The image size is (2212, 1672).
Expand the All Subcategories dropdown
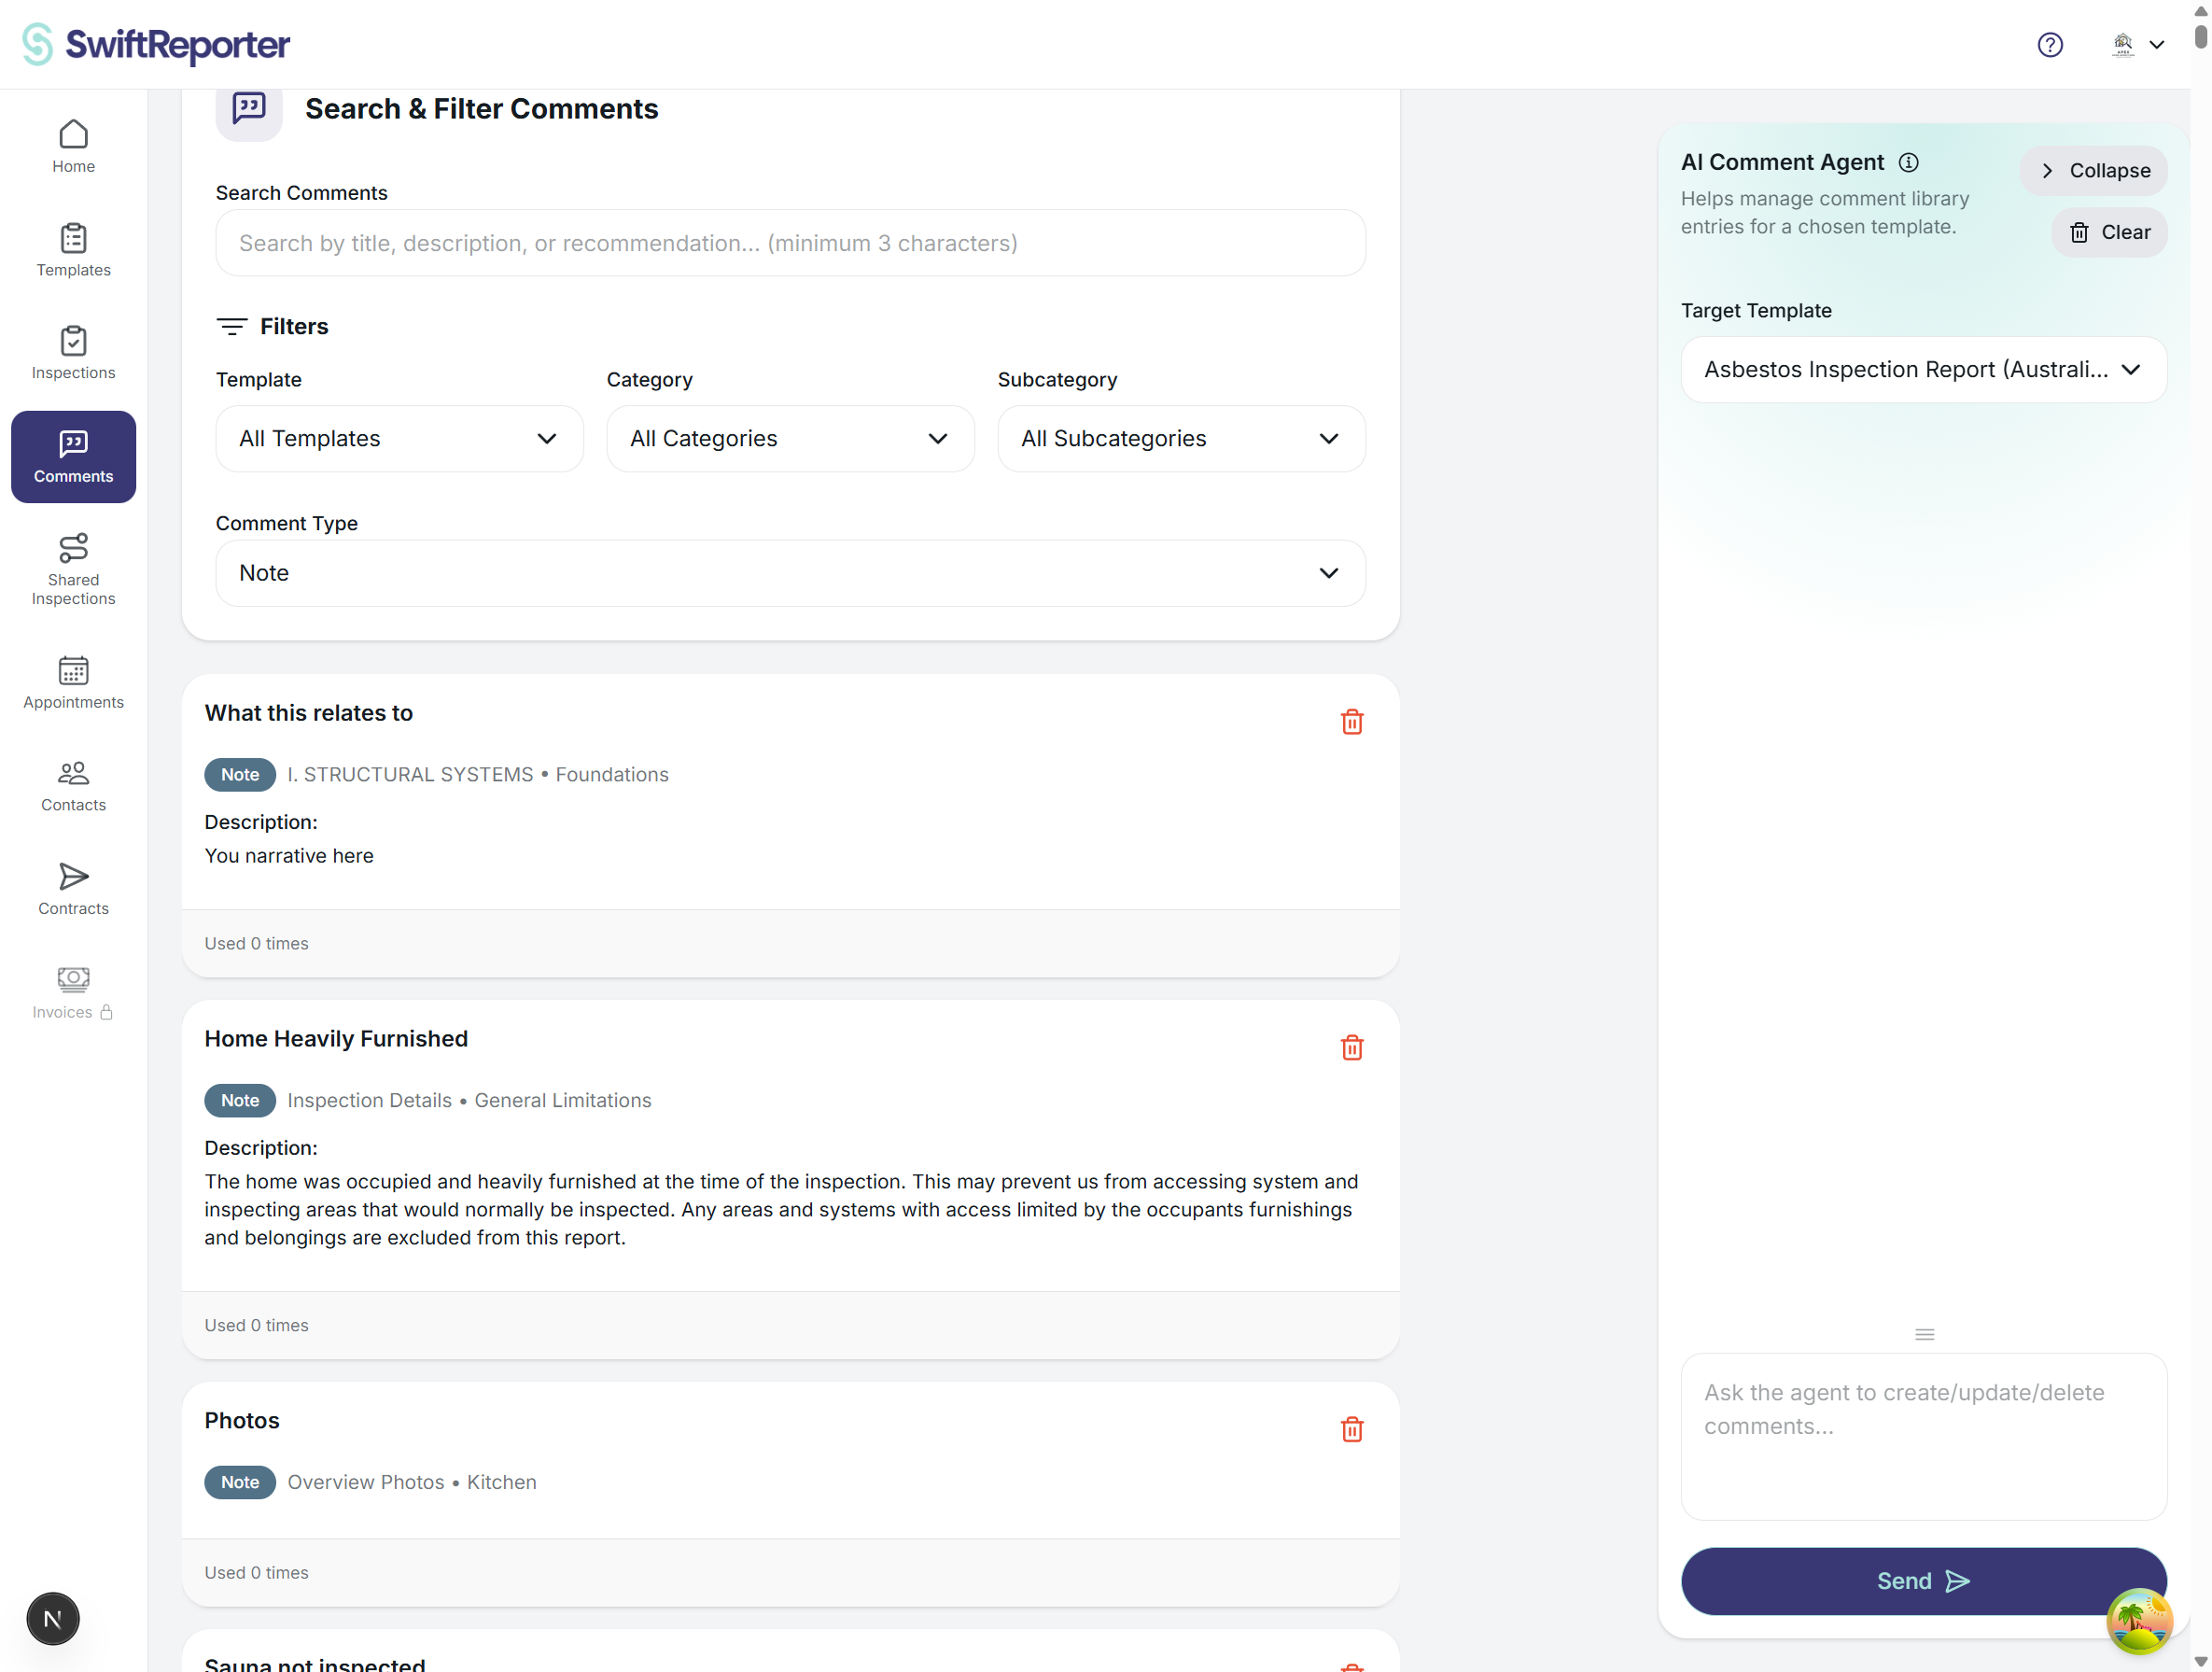coord(1181,438)
